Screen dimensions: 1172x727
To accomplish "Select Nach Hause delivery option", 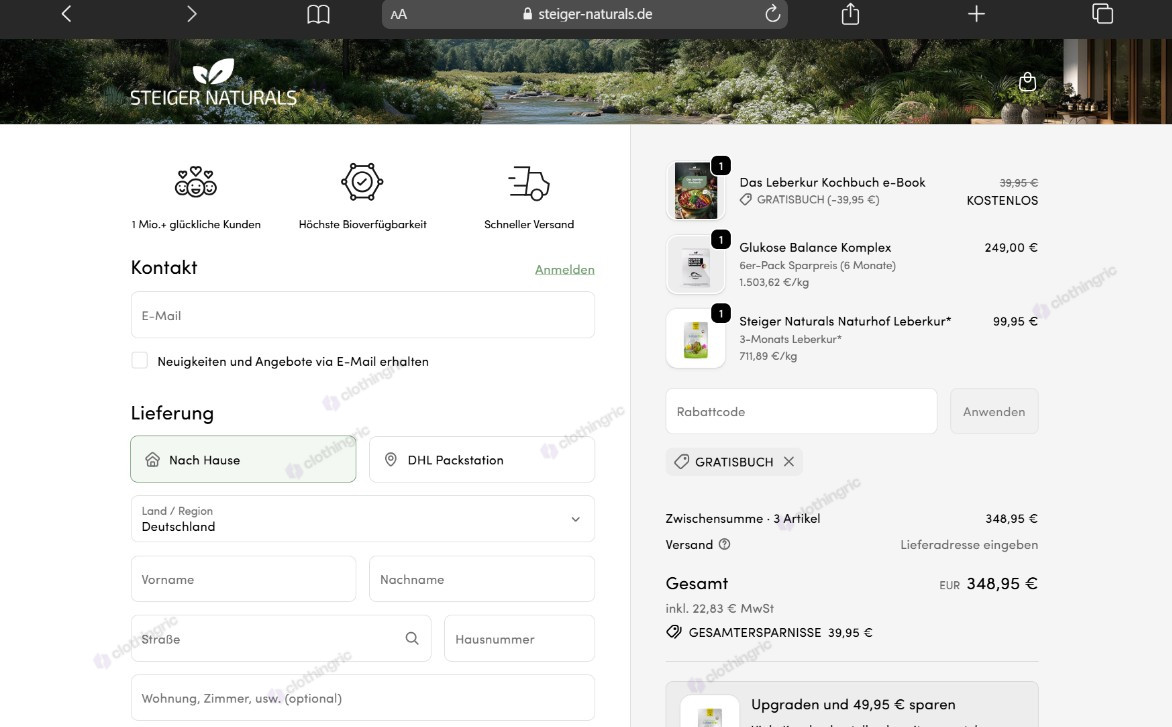I will pyautogui.click(x=244, y=460).
